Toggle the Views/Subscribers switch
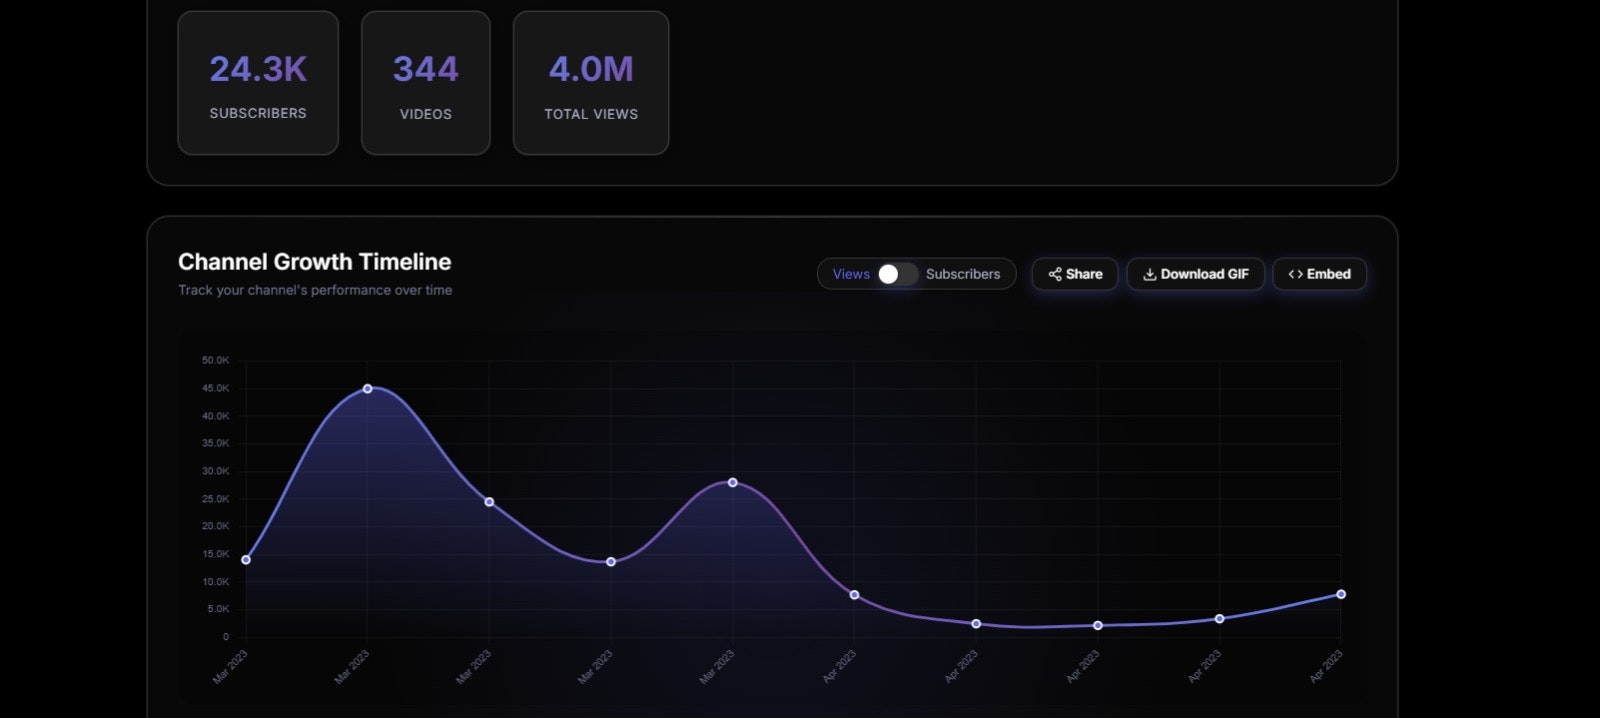 [x=897, y=274]
